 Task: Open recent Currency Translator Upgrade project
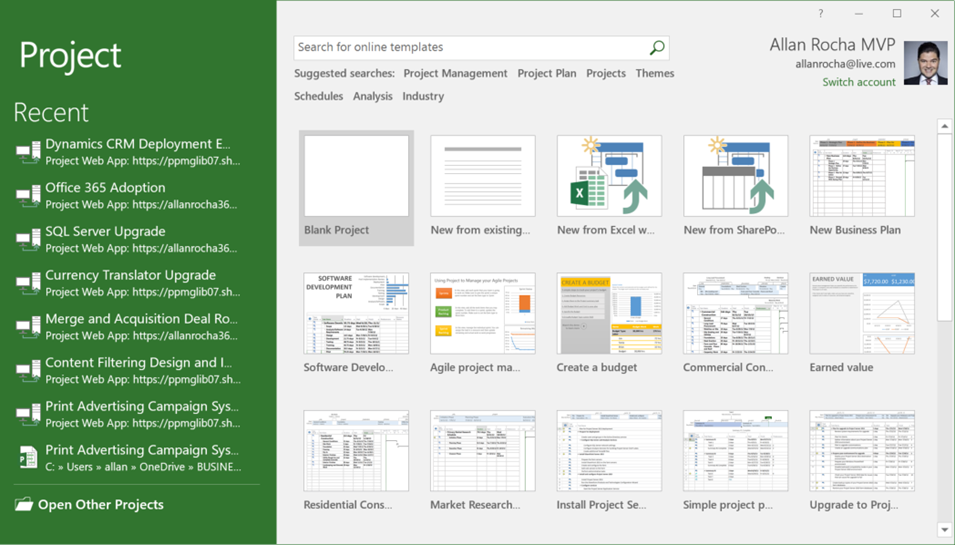(x=129, y=284)
